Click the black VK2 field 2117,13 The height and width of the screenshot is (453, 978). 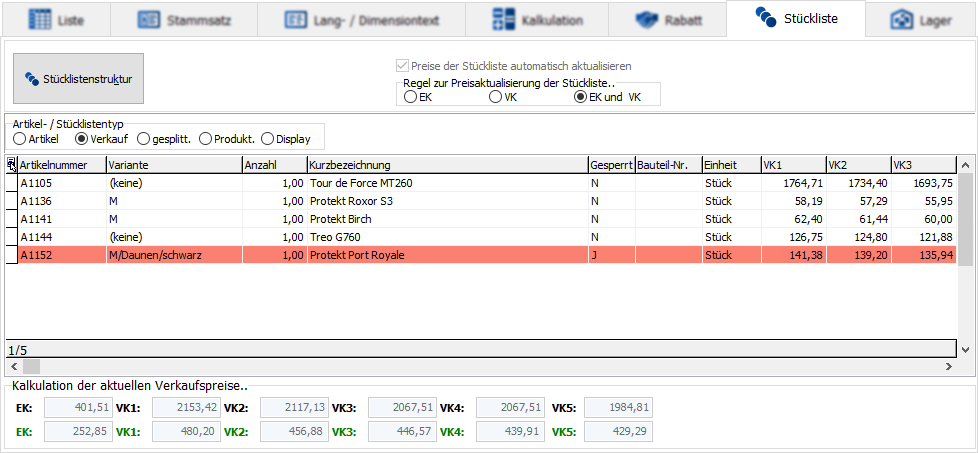click(x=294, y=409)
